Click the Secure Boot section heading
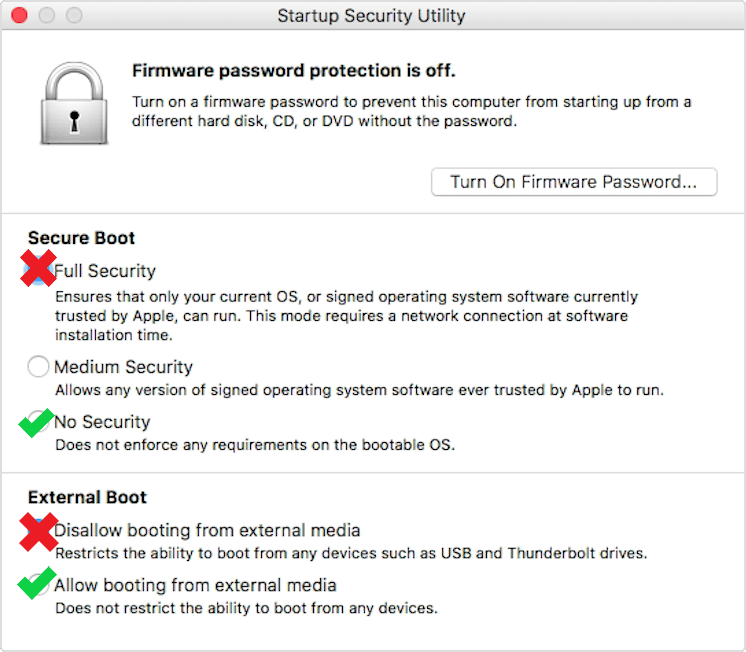Screen dimensions: 746x652 pos(81,237)
